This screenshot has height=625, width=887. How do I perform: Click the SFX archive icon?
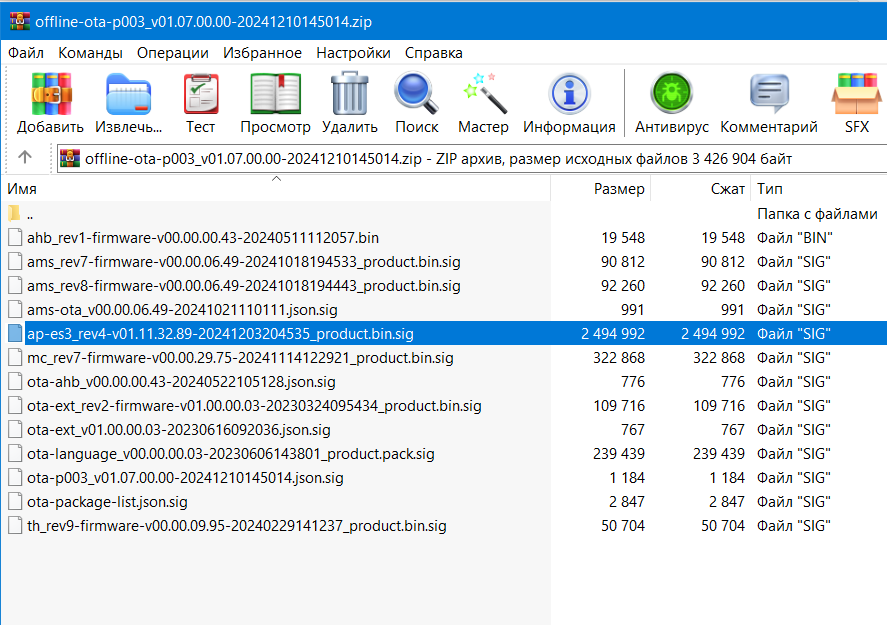coord(856,94)
